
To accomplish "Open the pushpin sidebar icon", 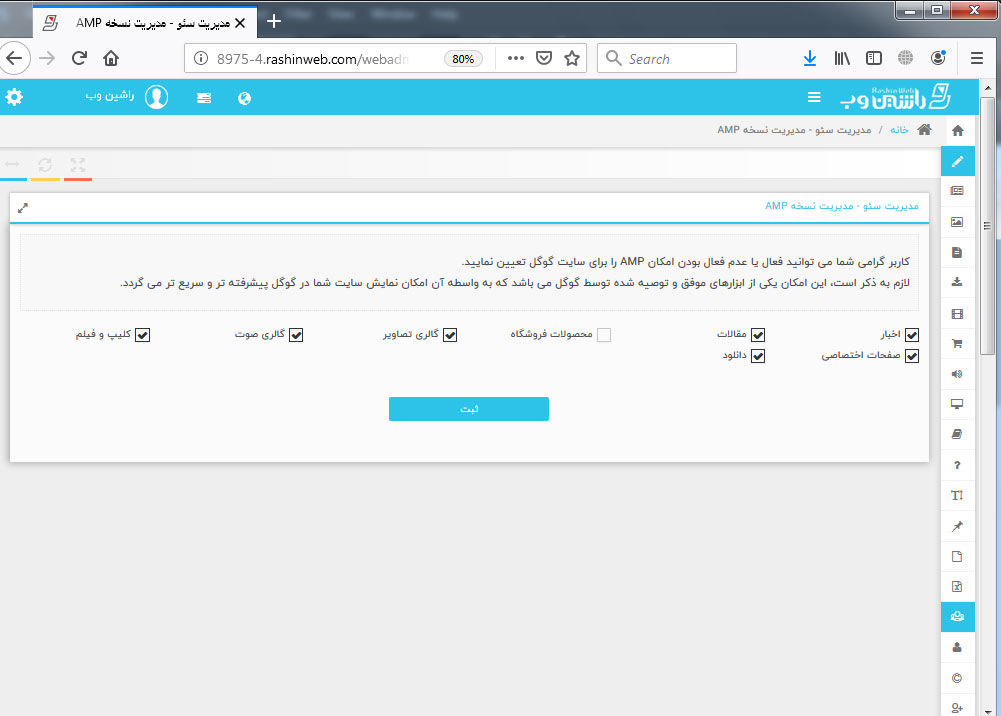I will 957,526.
